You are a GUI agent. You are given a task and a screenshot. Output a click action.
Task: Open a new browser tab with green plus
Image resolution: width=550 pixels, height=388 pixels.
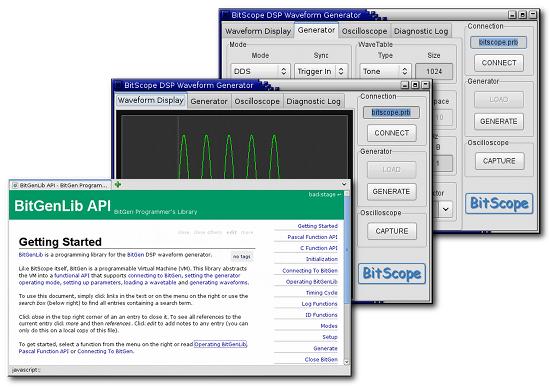click(x=118, y=185)
